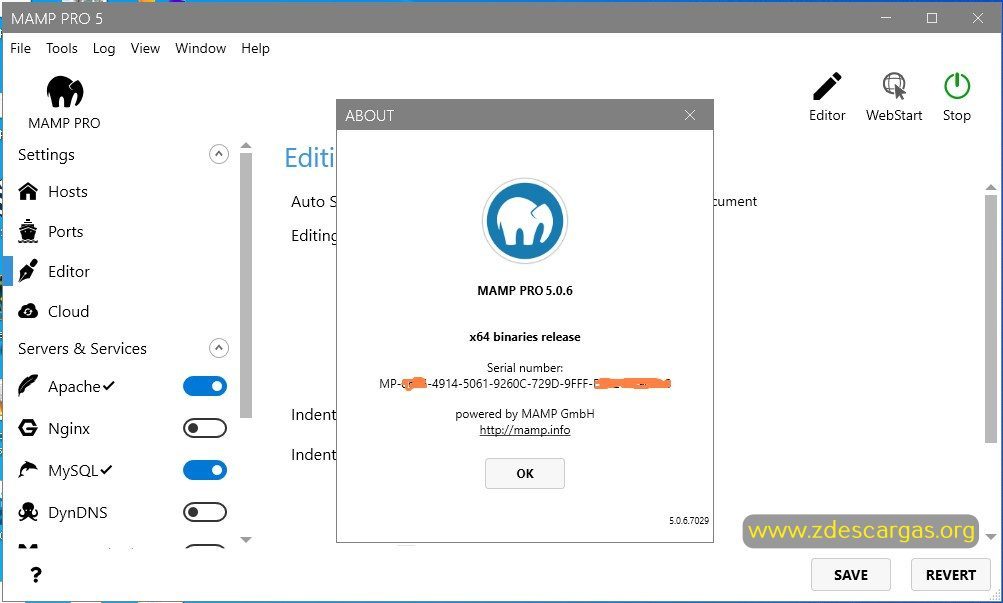
Task: Select the Ports ship icon
Action: [x=28, y=231]
